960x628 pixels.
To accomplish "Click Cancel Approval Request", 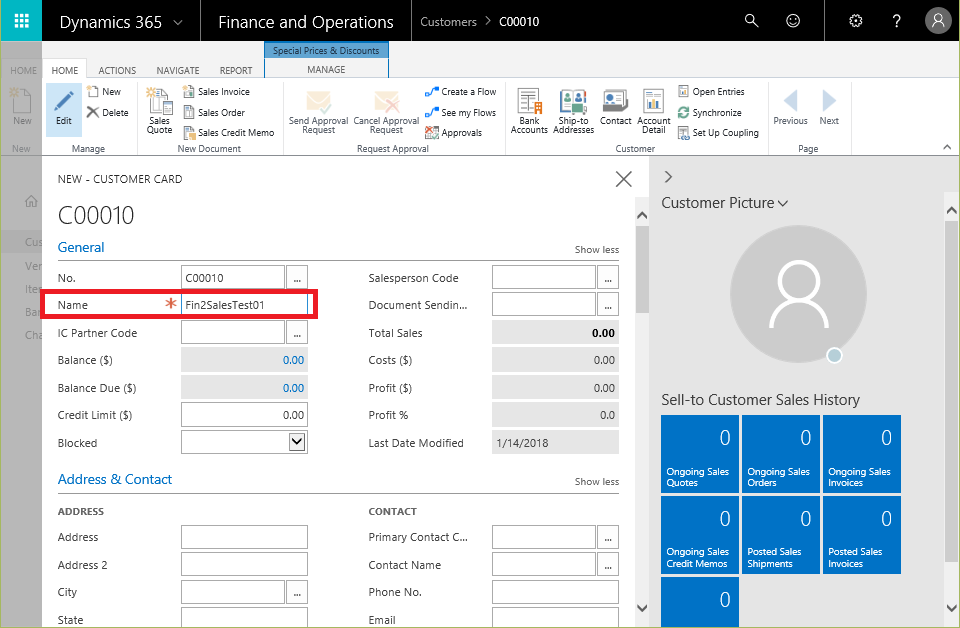I will pos(386,112).
